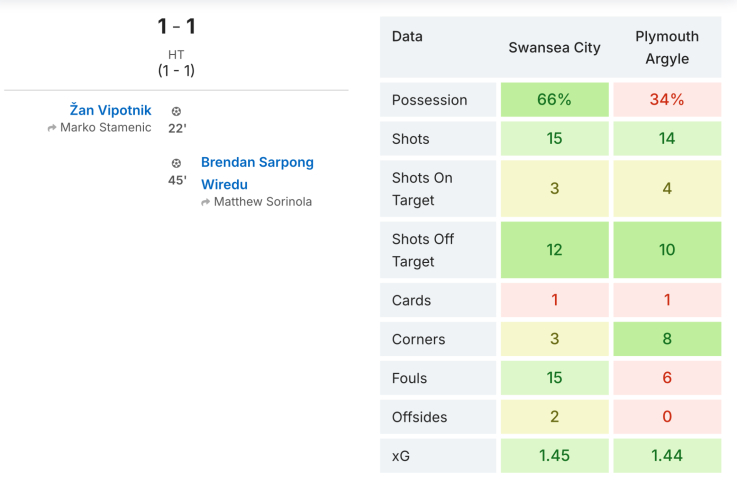The height and width of the screenshot is (500, 737).
Task: Select the Matthew Sorinola assist name
Action: [x=263, y=202]
